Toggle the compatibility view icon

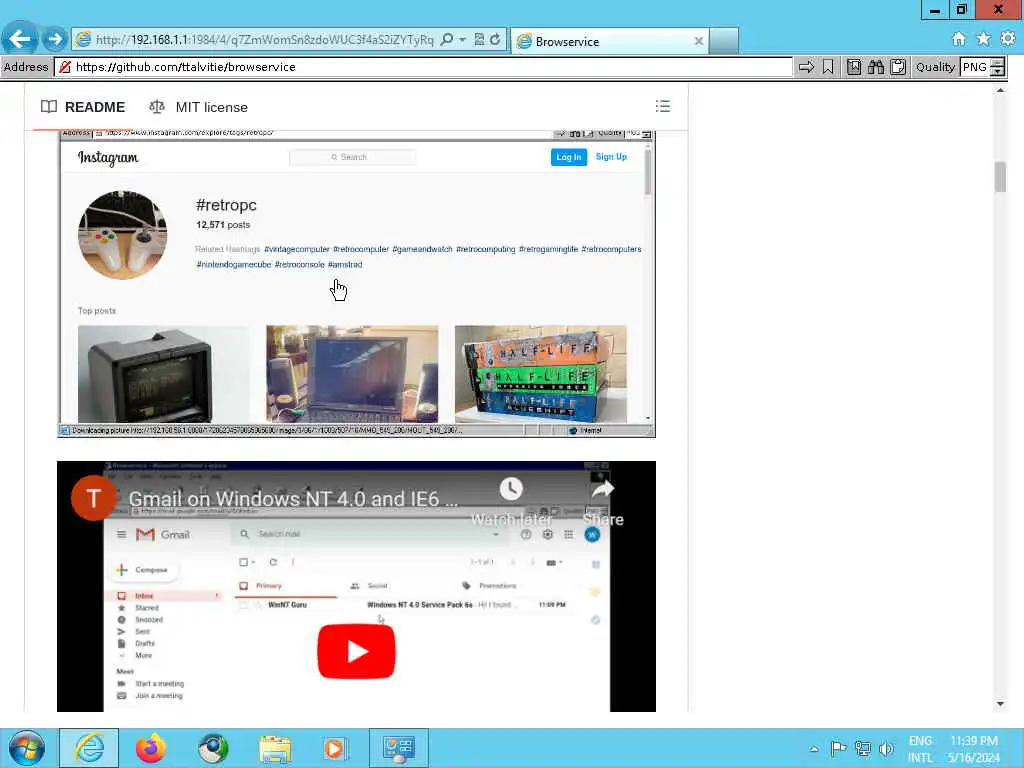pyautogui.click(x=479, y=40)
